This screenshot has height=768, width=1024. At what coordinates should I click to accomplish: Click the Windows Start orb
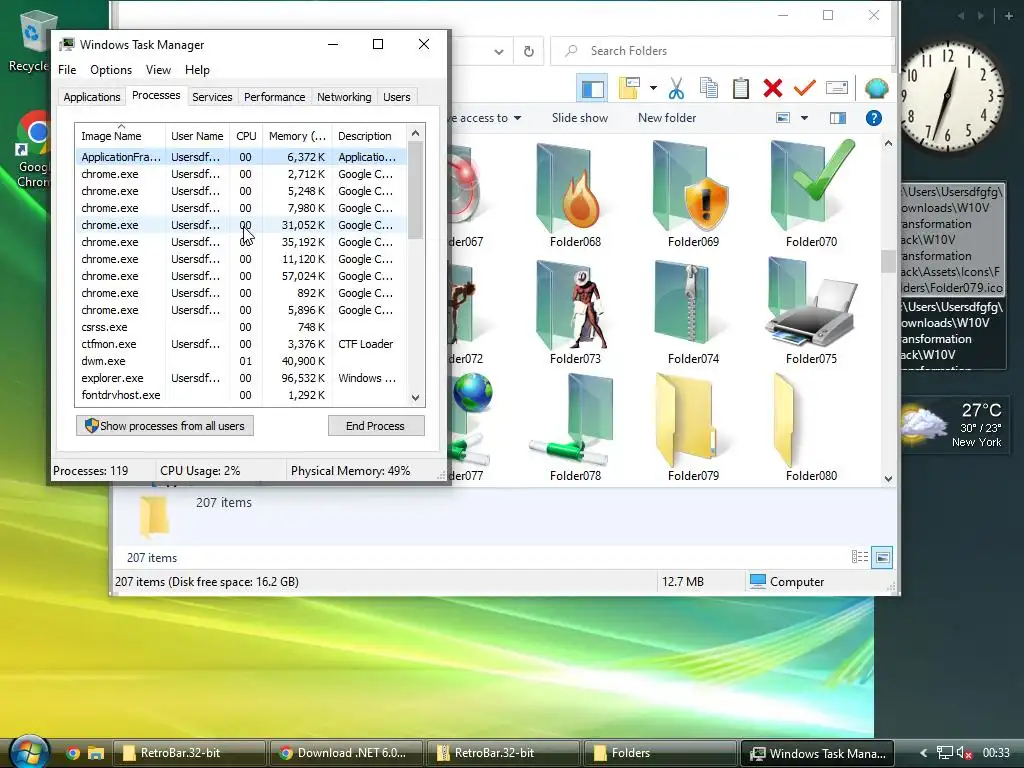pos(28,752)
